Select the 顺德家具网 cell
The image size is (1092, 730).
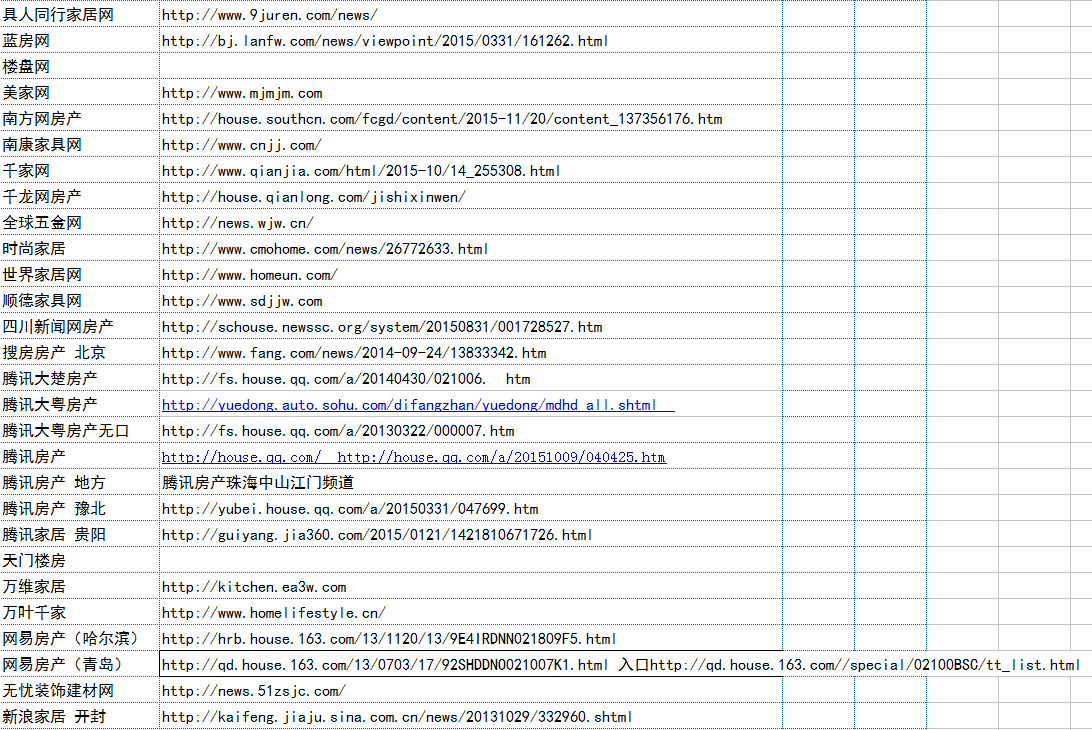click(x=79, y=301)
